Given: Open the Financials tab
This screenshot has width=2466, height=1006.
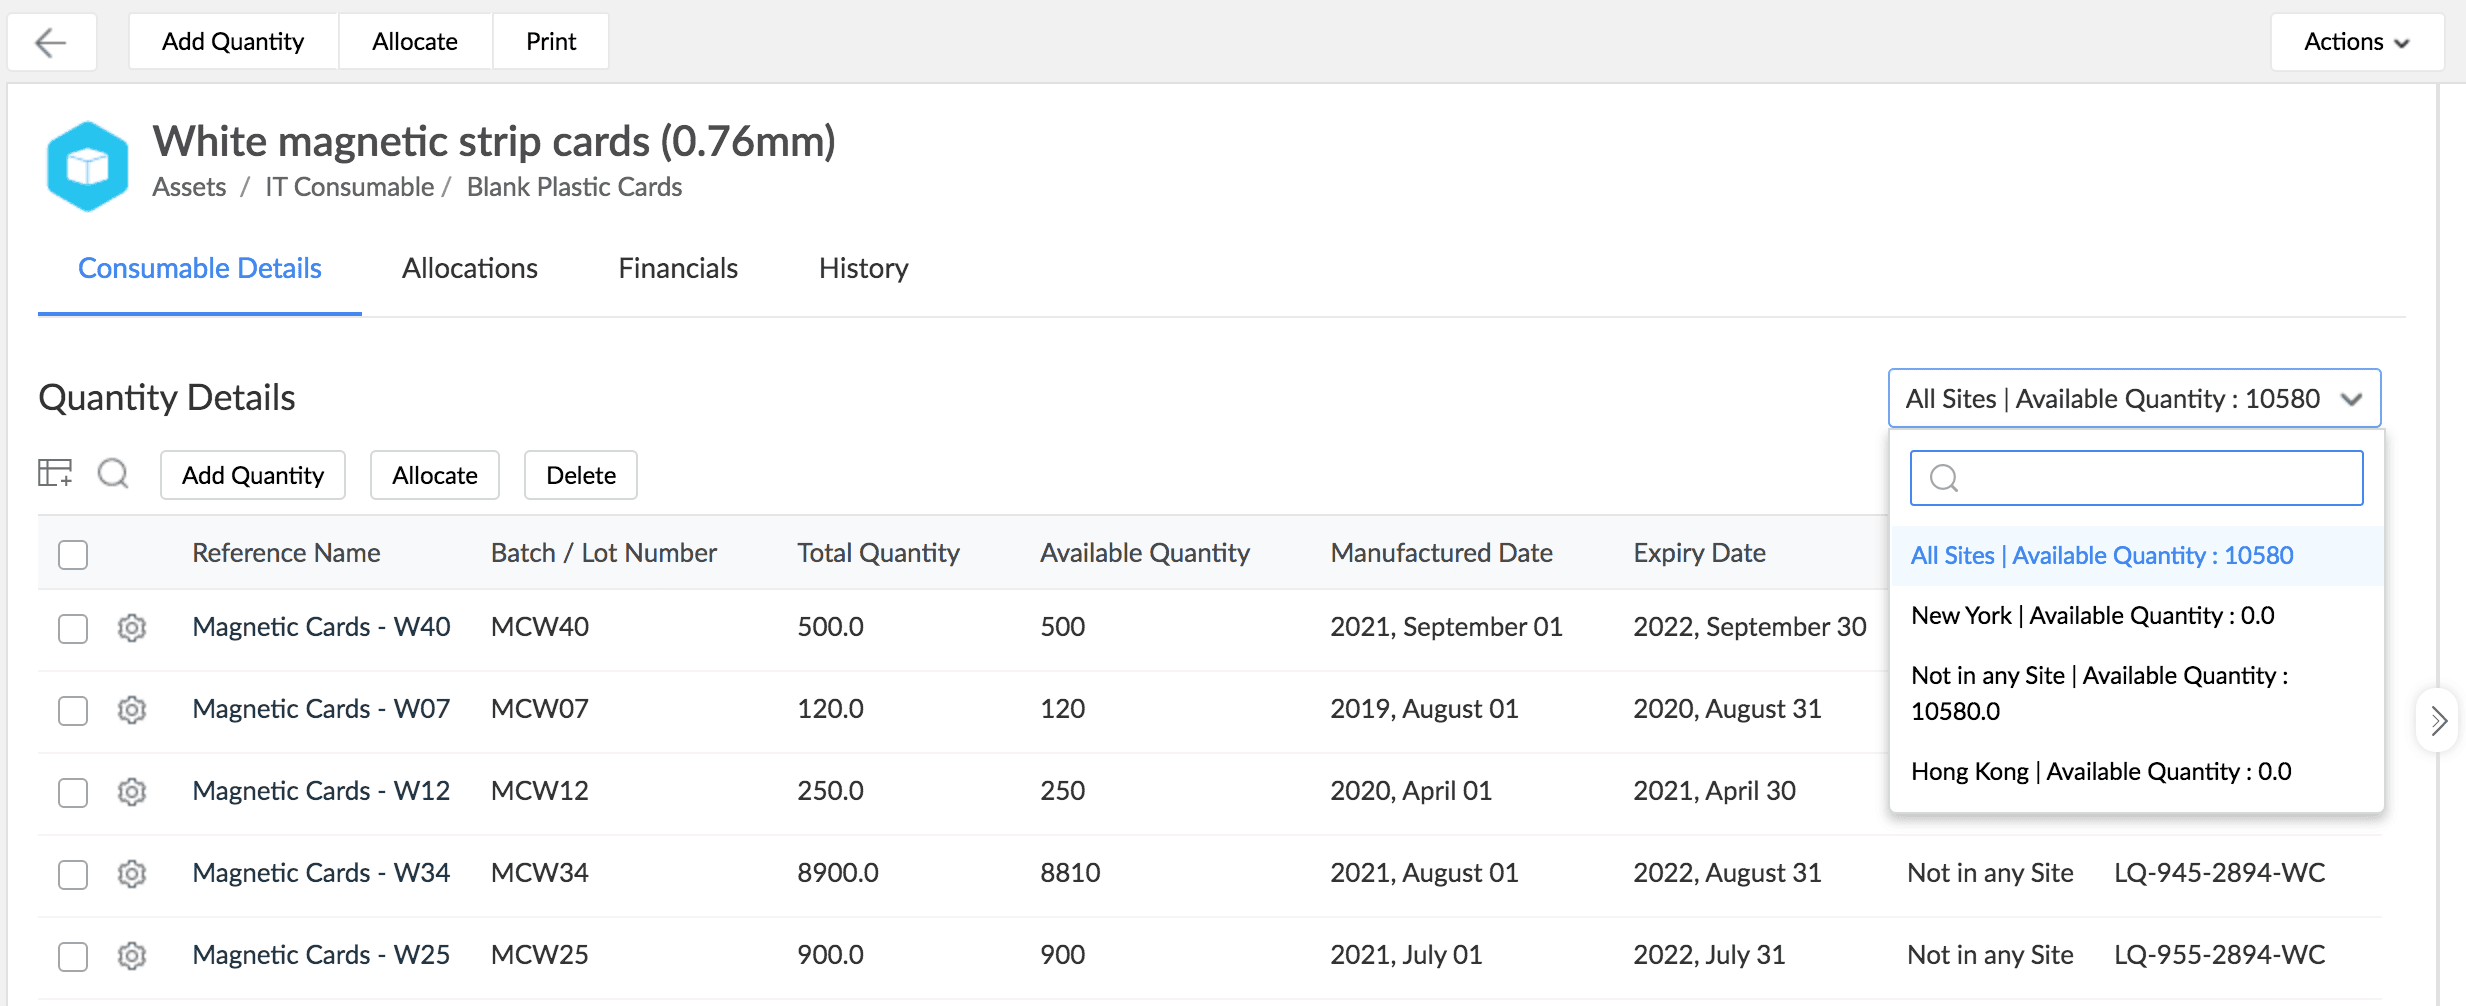Looking at the screenshot, I should click(x=678, y=268).
